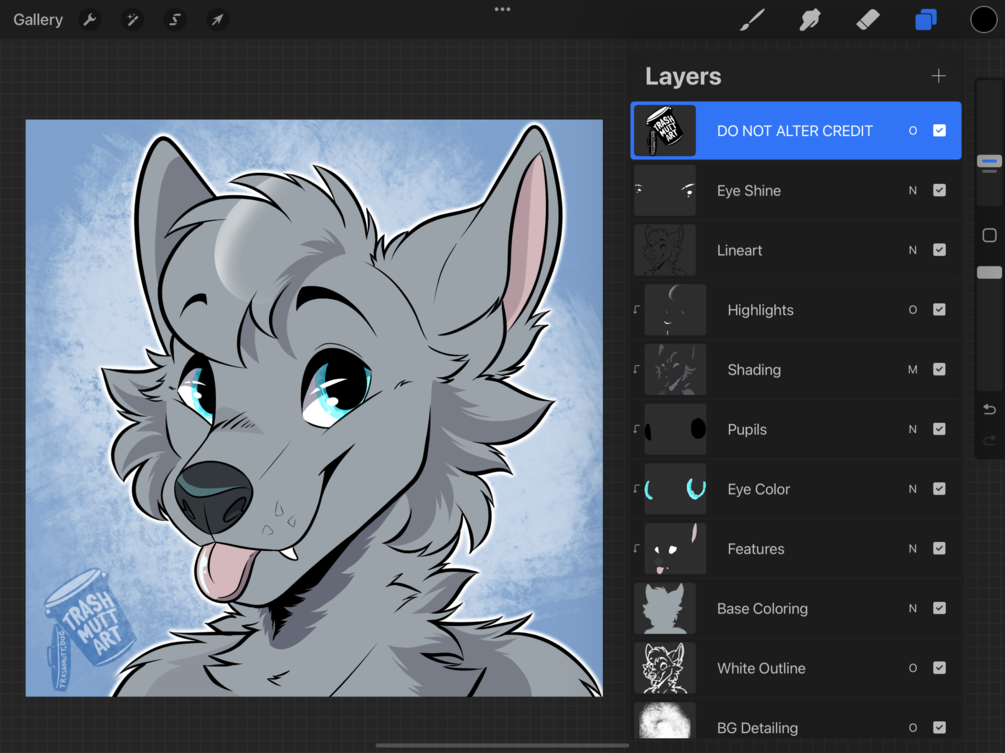Select the Shading layer name
1005x753 pixels.
point(754,369)
